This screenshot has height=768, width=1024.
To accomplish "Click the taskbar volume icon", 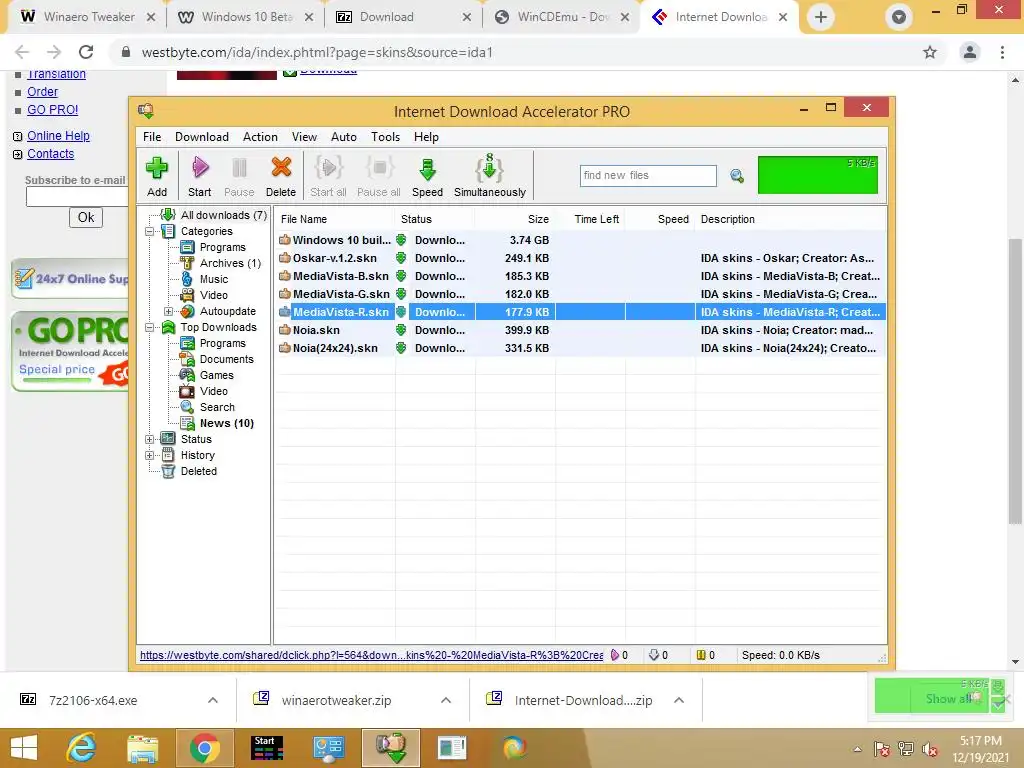I will (x=929, y=750).
